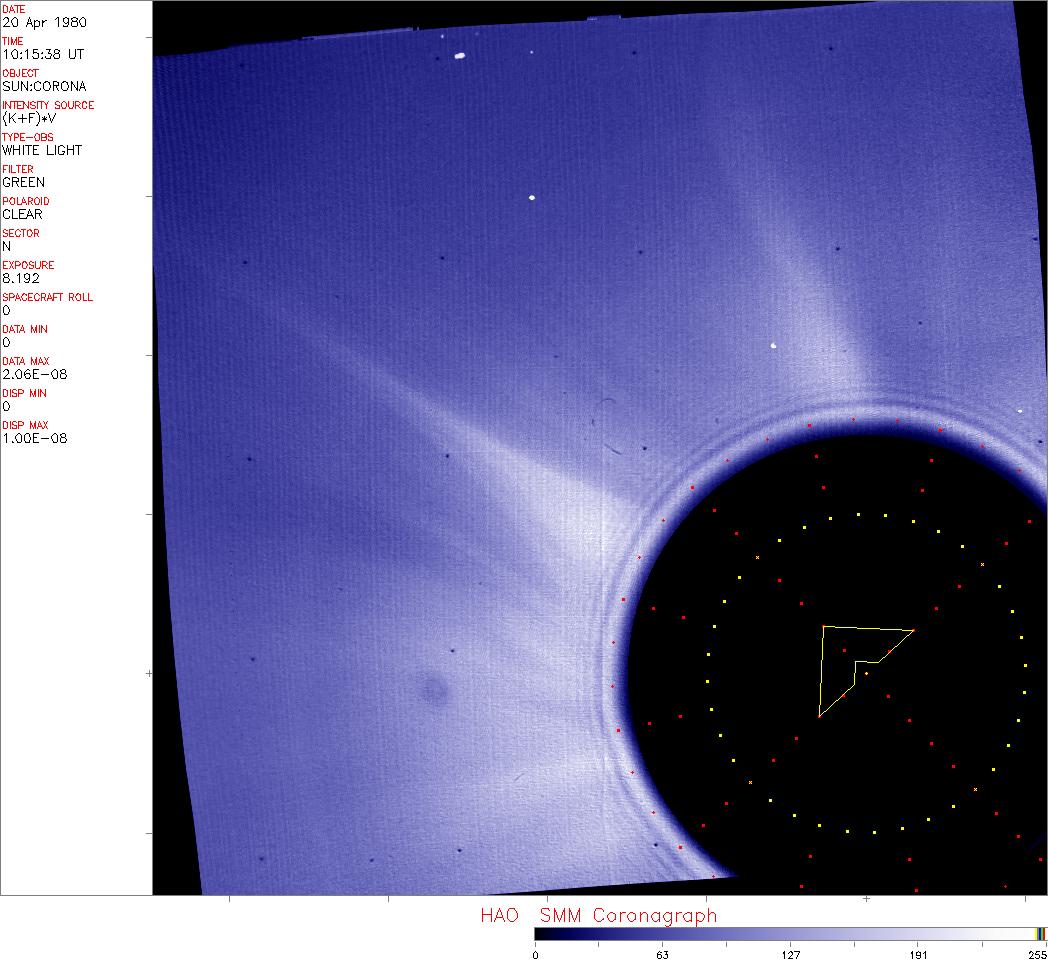Click the "SPACECRAFT ROLL" label
Image resolution: width=1048 pixels, height=960 pixels.
click(x=48, y=297)
